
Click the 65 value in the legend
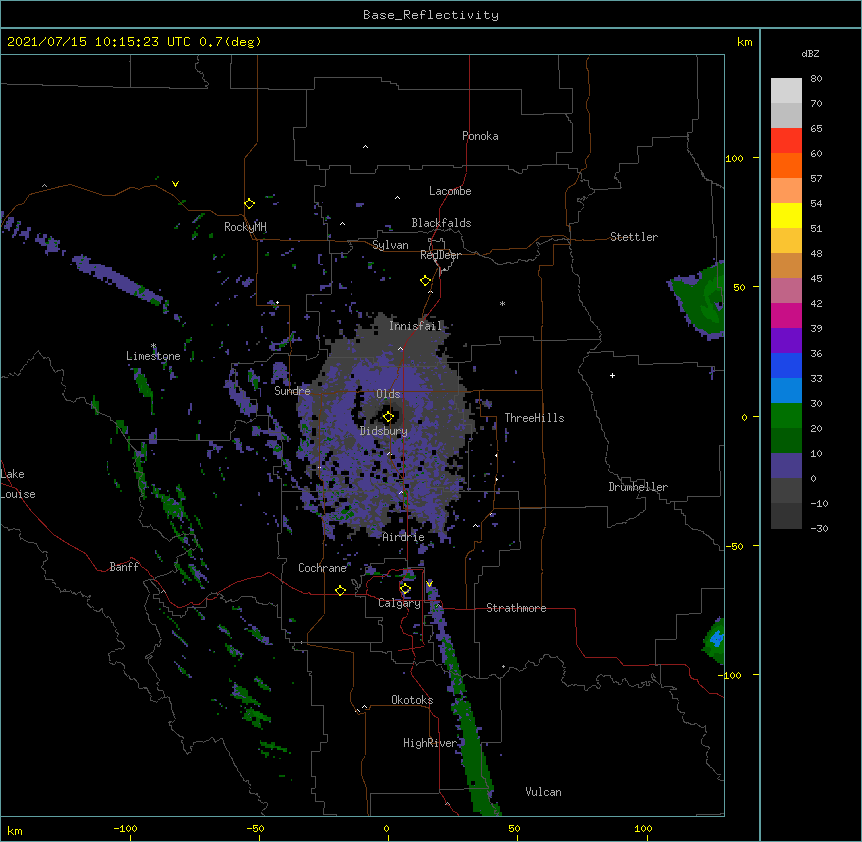(816, 129)
